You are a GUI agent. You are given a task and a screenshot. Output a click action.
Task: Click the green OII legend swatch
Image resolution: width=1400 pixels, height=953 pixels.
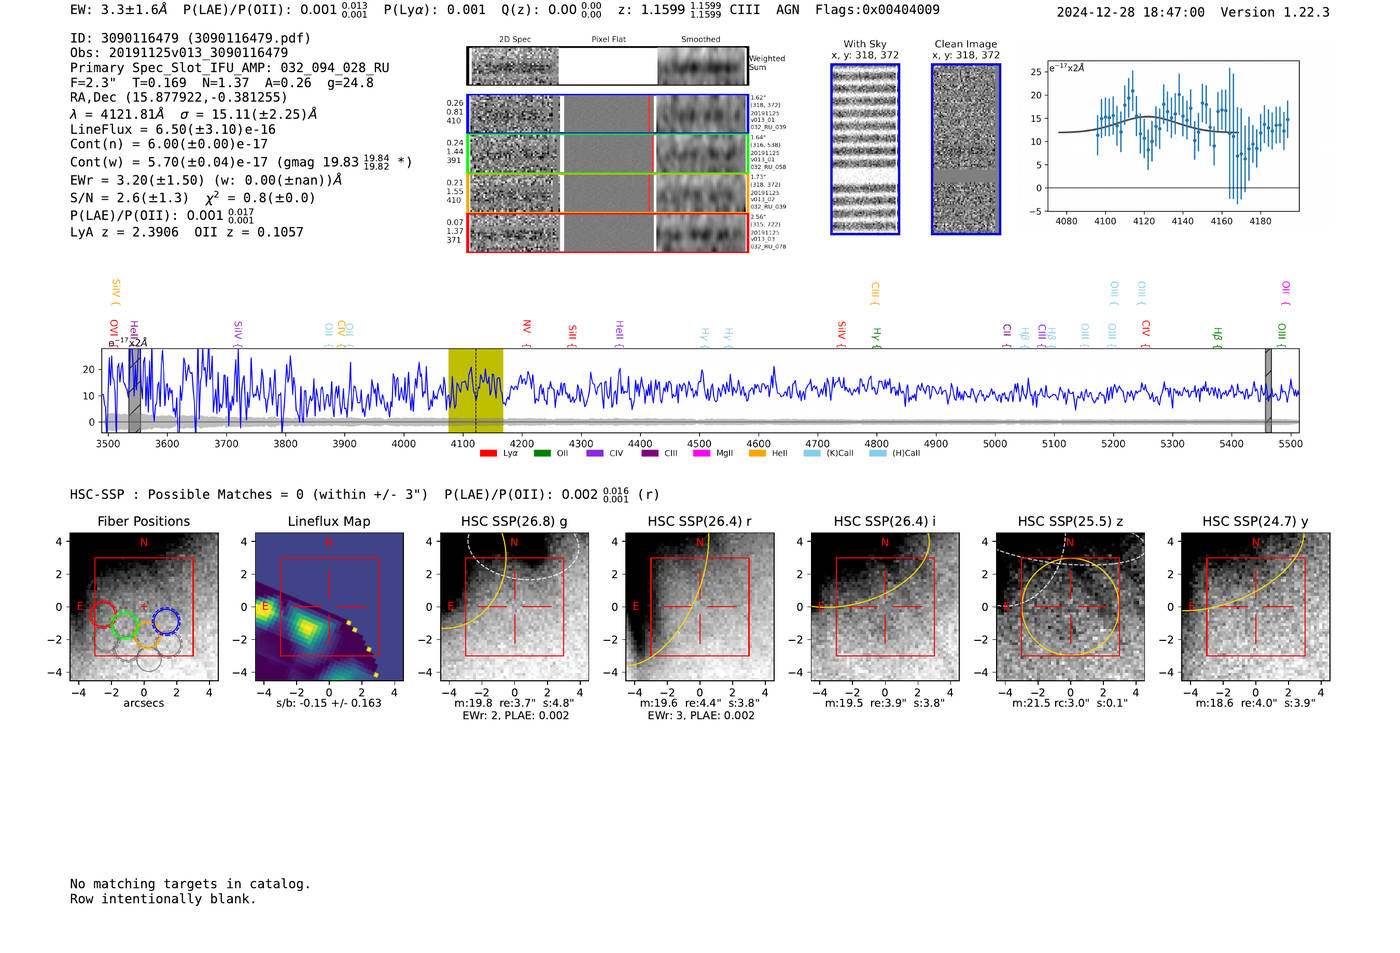pos(542,453)
